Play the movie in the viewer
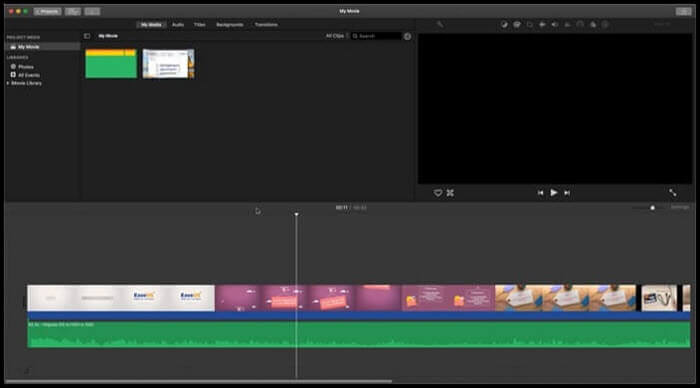This screenshot has width=700, height=388. coord(554,193)
